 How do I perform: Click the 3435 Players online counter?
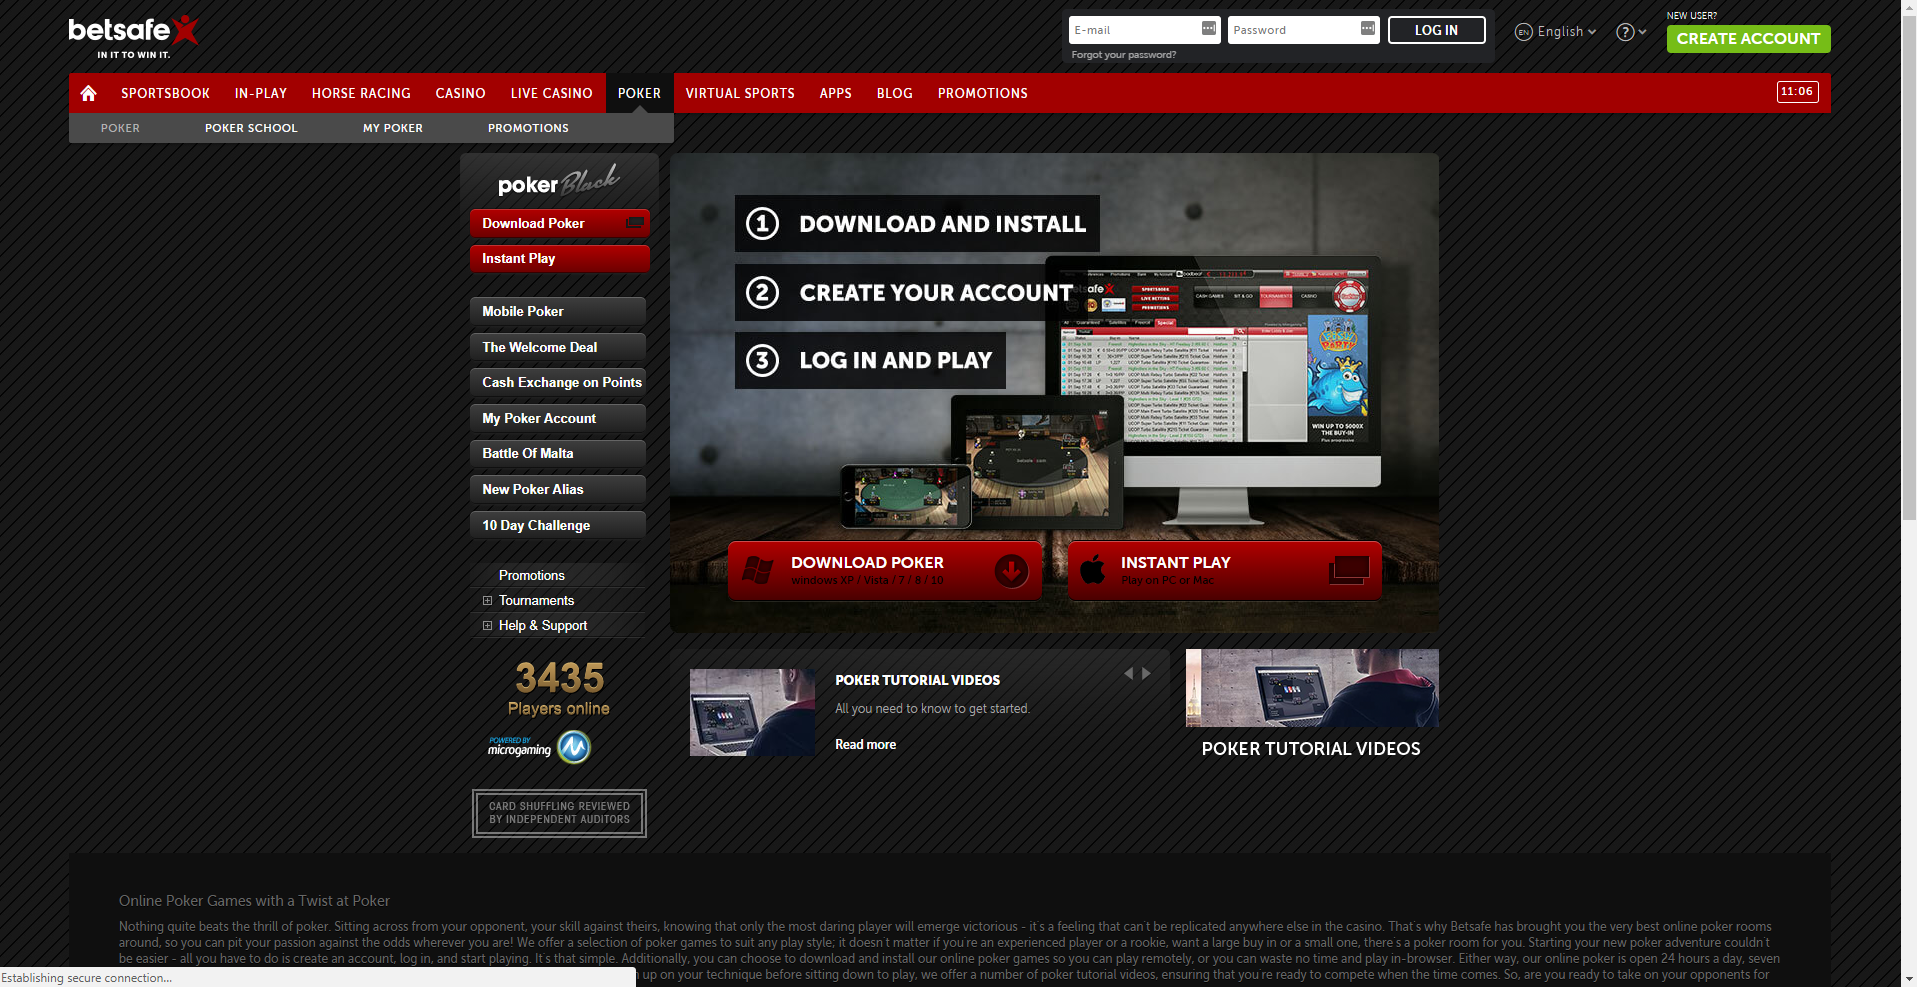click(559, 688)
